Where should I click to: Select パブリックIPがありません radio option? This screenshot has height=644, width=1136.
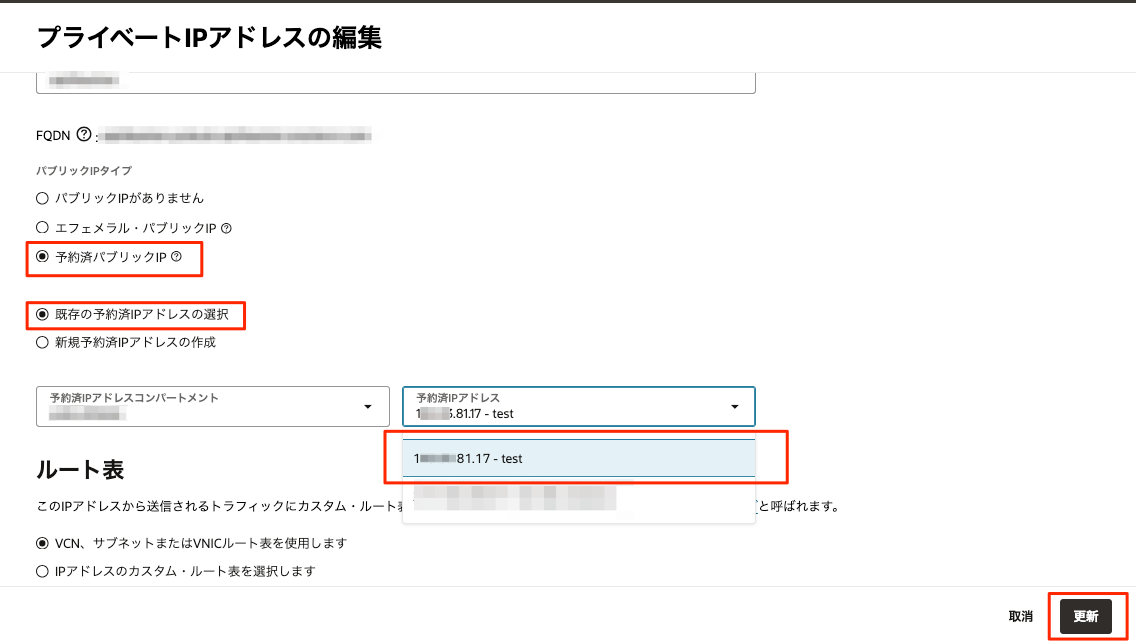[x=43, y=198]
